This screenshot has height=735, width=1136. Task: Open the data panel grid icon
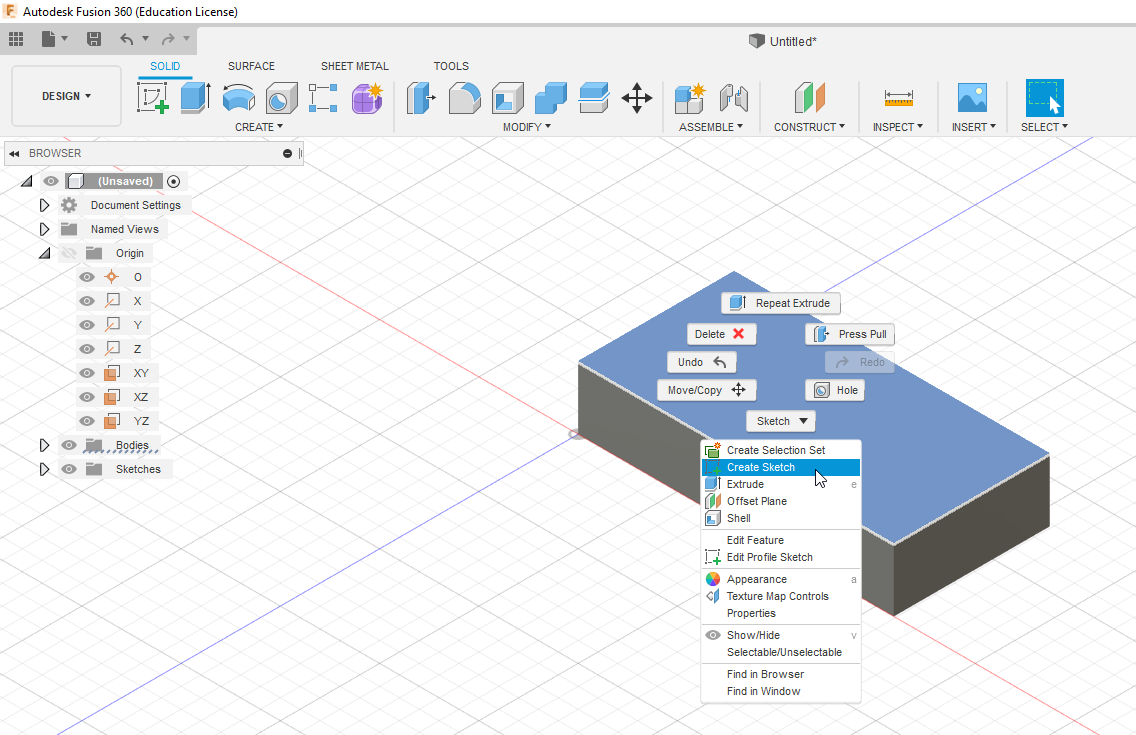point(16,39)
